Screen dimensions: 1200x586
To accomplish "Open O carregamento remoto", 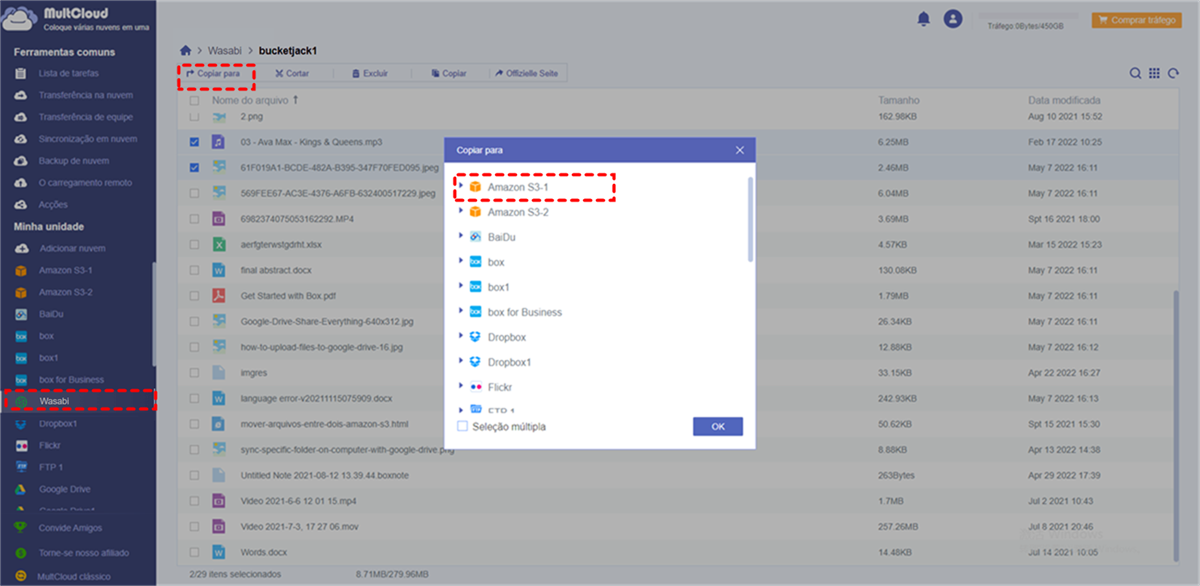I will [85, 183].
